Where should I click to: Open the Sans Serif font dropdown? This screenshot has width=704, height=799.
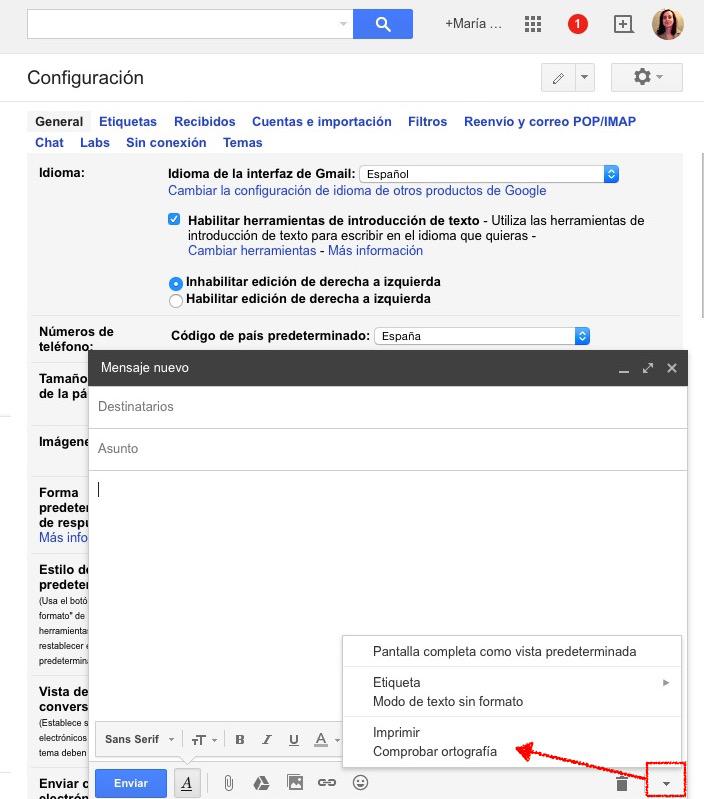[x=140, y=740]
